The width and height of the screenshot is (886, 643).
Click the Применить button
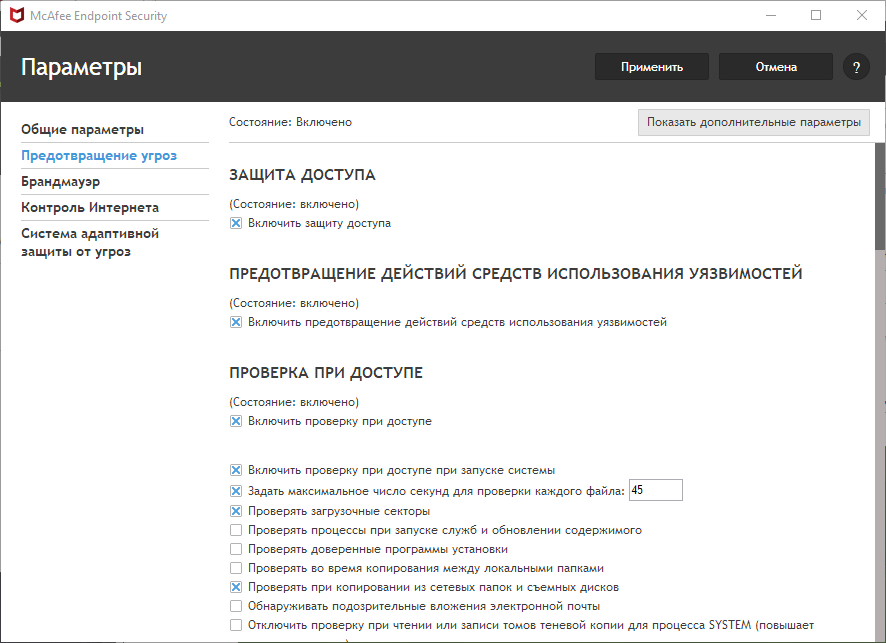(x=652, y=67)
